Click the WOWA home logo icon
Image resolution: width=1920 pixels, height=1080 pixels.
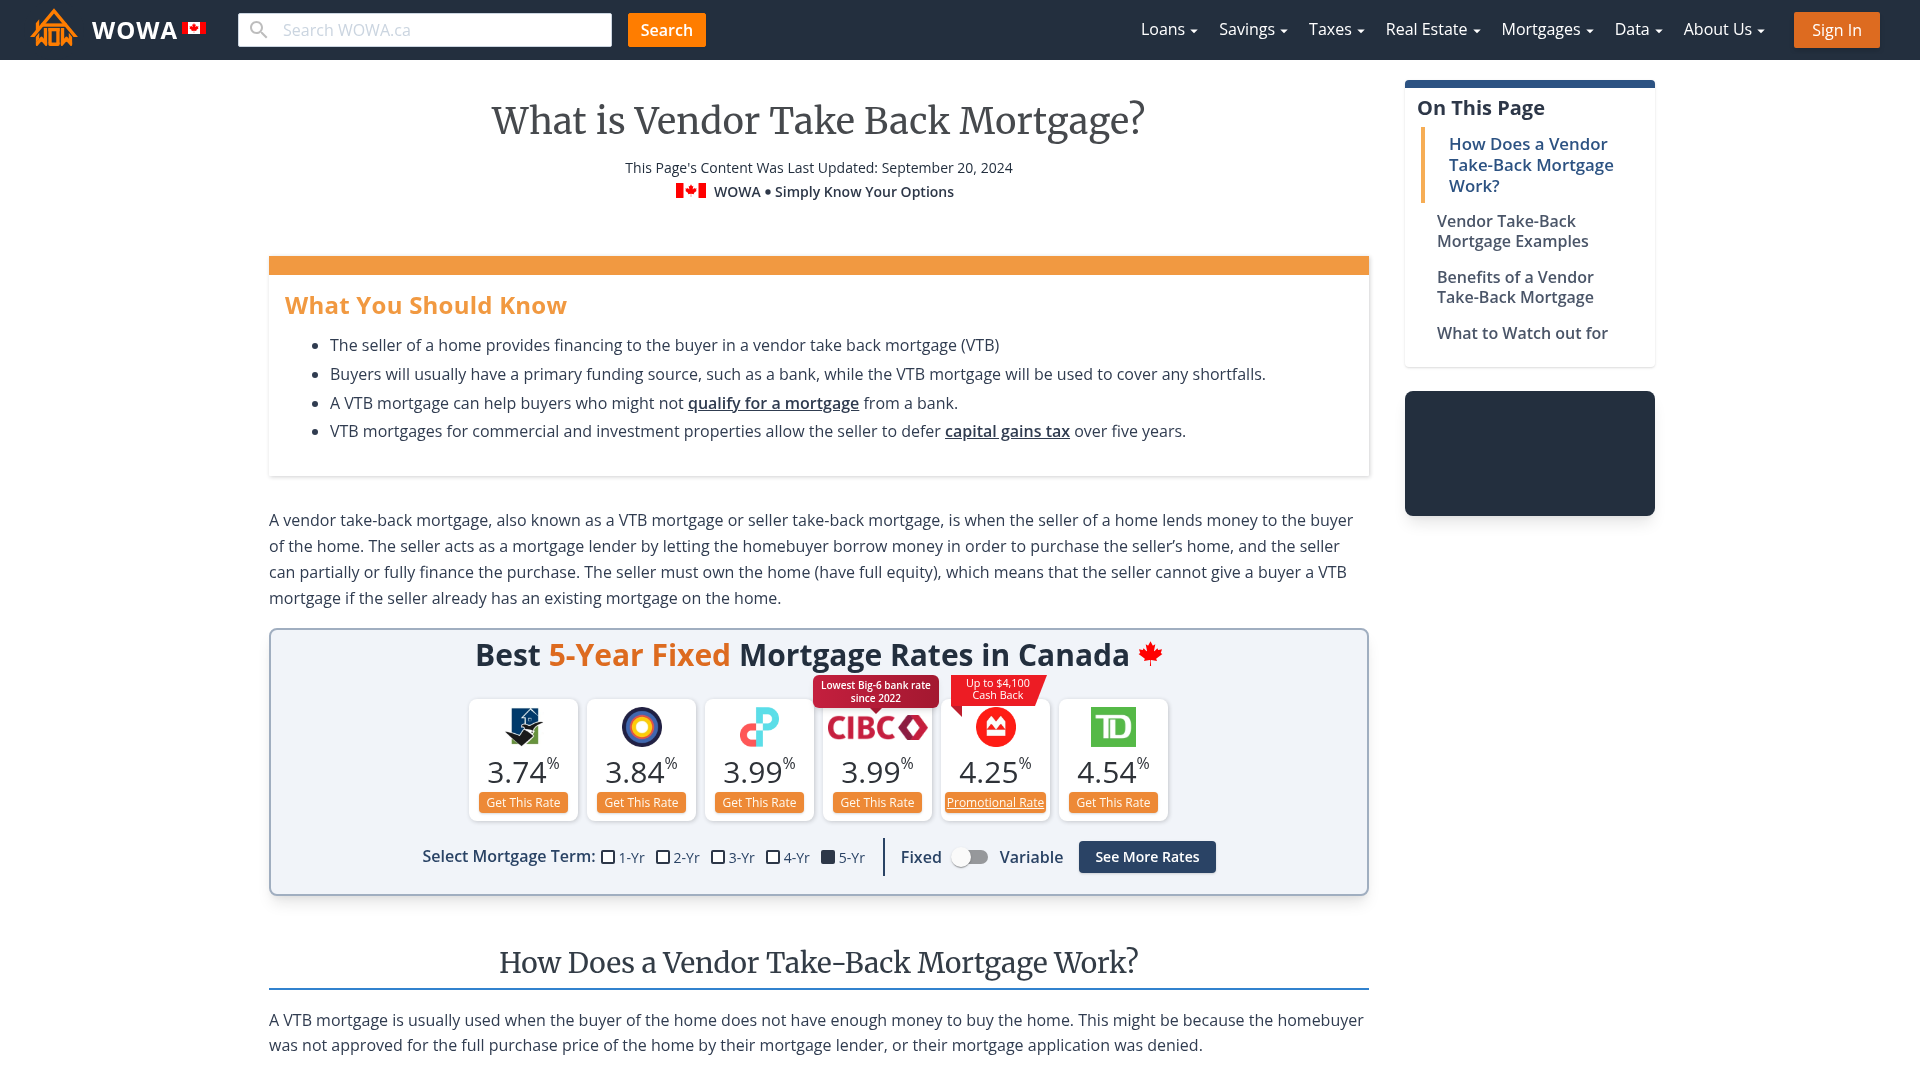click(x=53, y=29)
